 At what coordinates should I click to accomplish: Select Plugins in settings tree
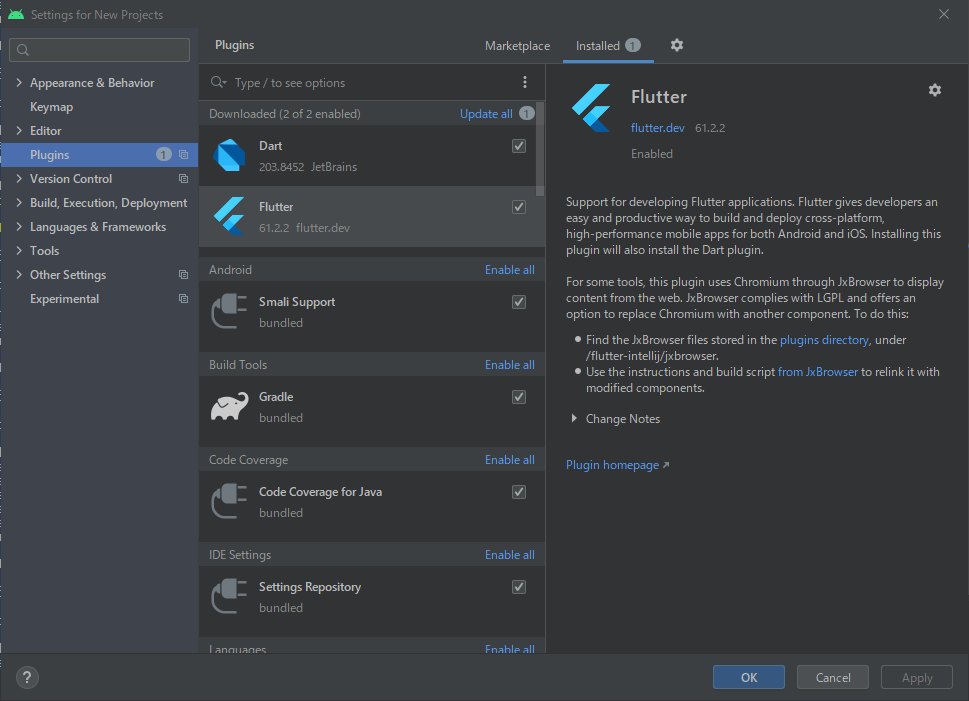coord(99,155)
